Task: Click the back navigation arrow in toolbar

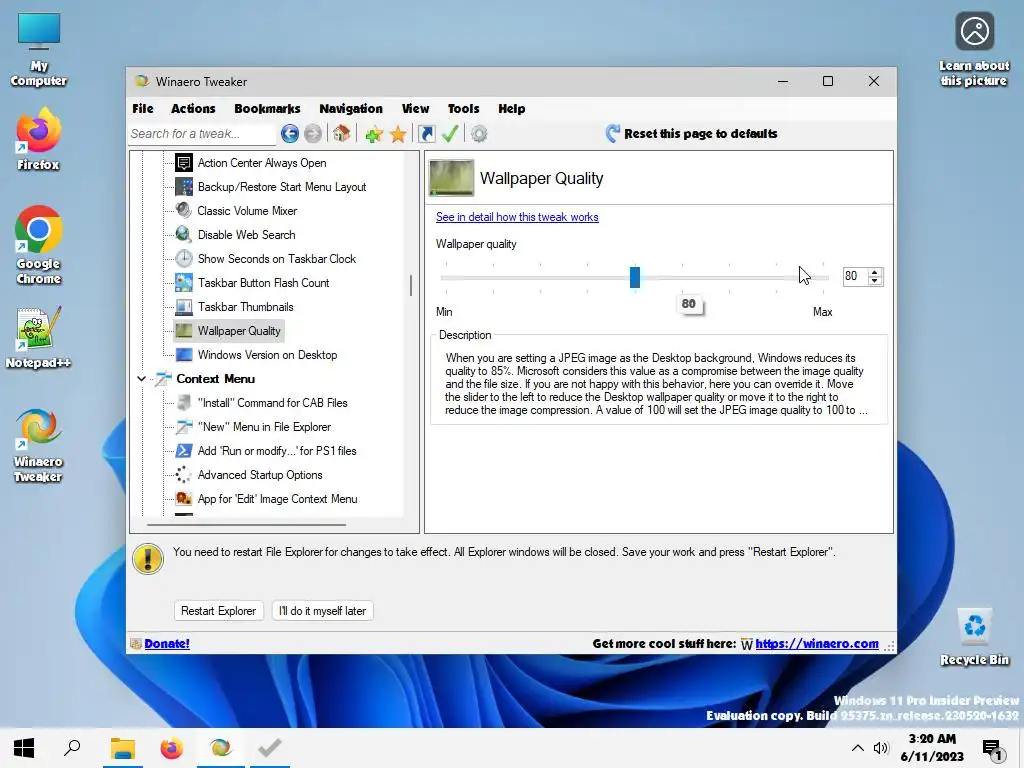Action: click(x=290, y=134)
